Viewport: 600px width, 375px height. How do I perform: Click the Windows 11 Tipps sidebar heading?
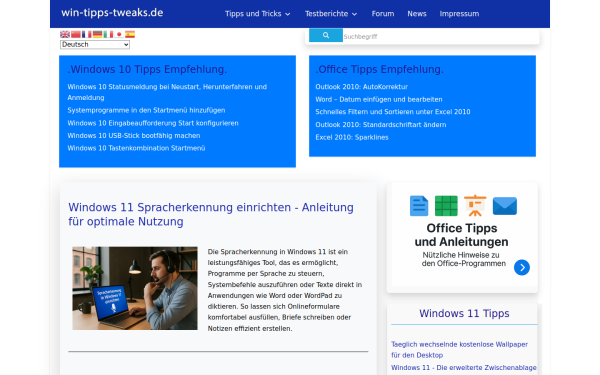tap(464, 313)
